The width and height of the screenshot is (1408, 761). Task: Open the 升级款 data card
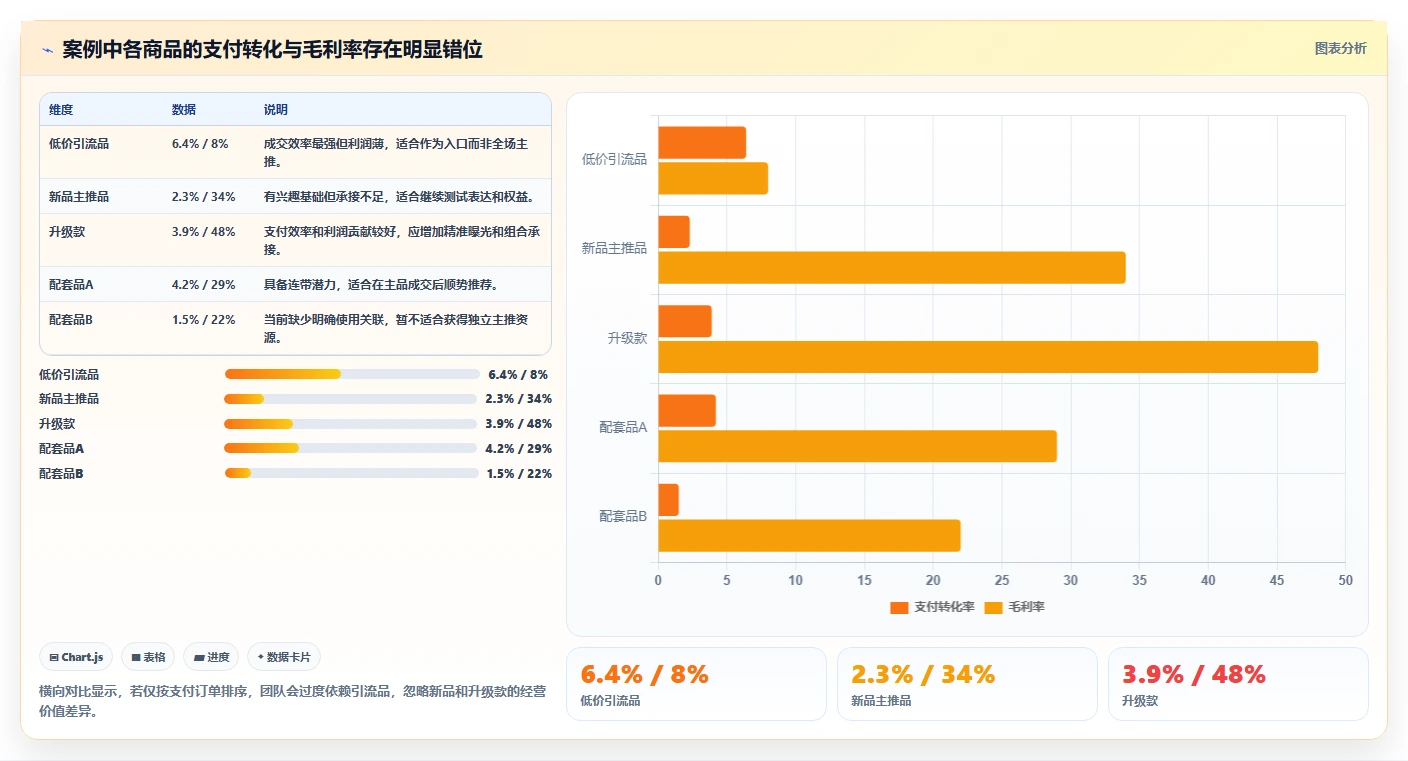point(1238,684)
